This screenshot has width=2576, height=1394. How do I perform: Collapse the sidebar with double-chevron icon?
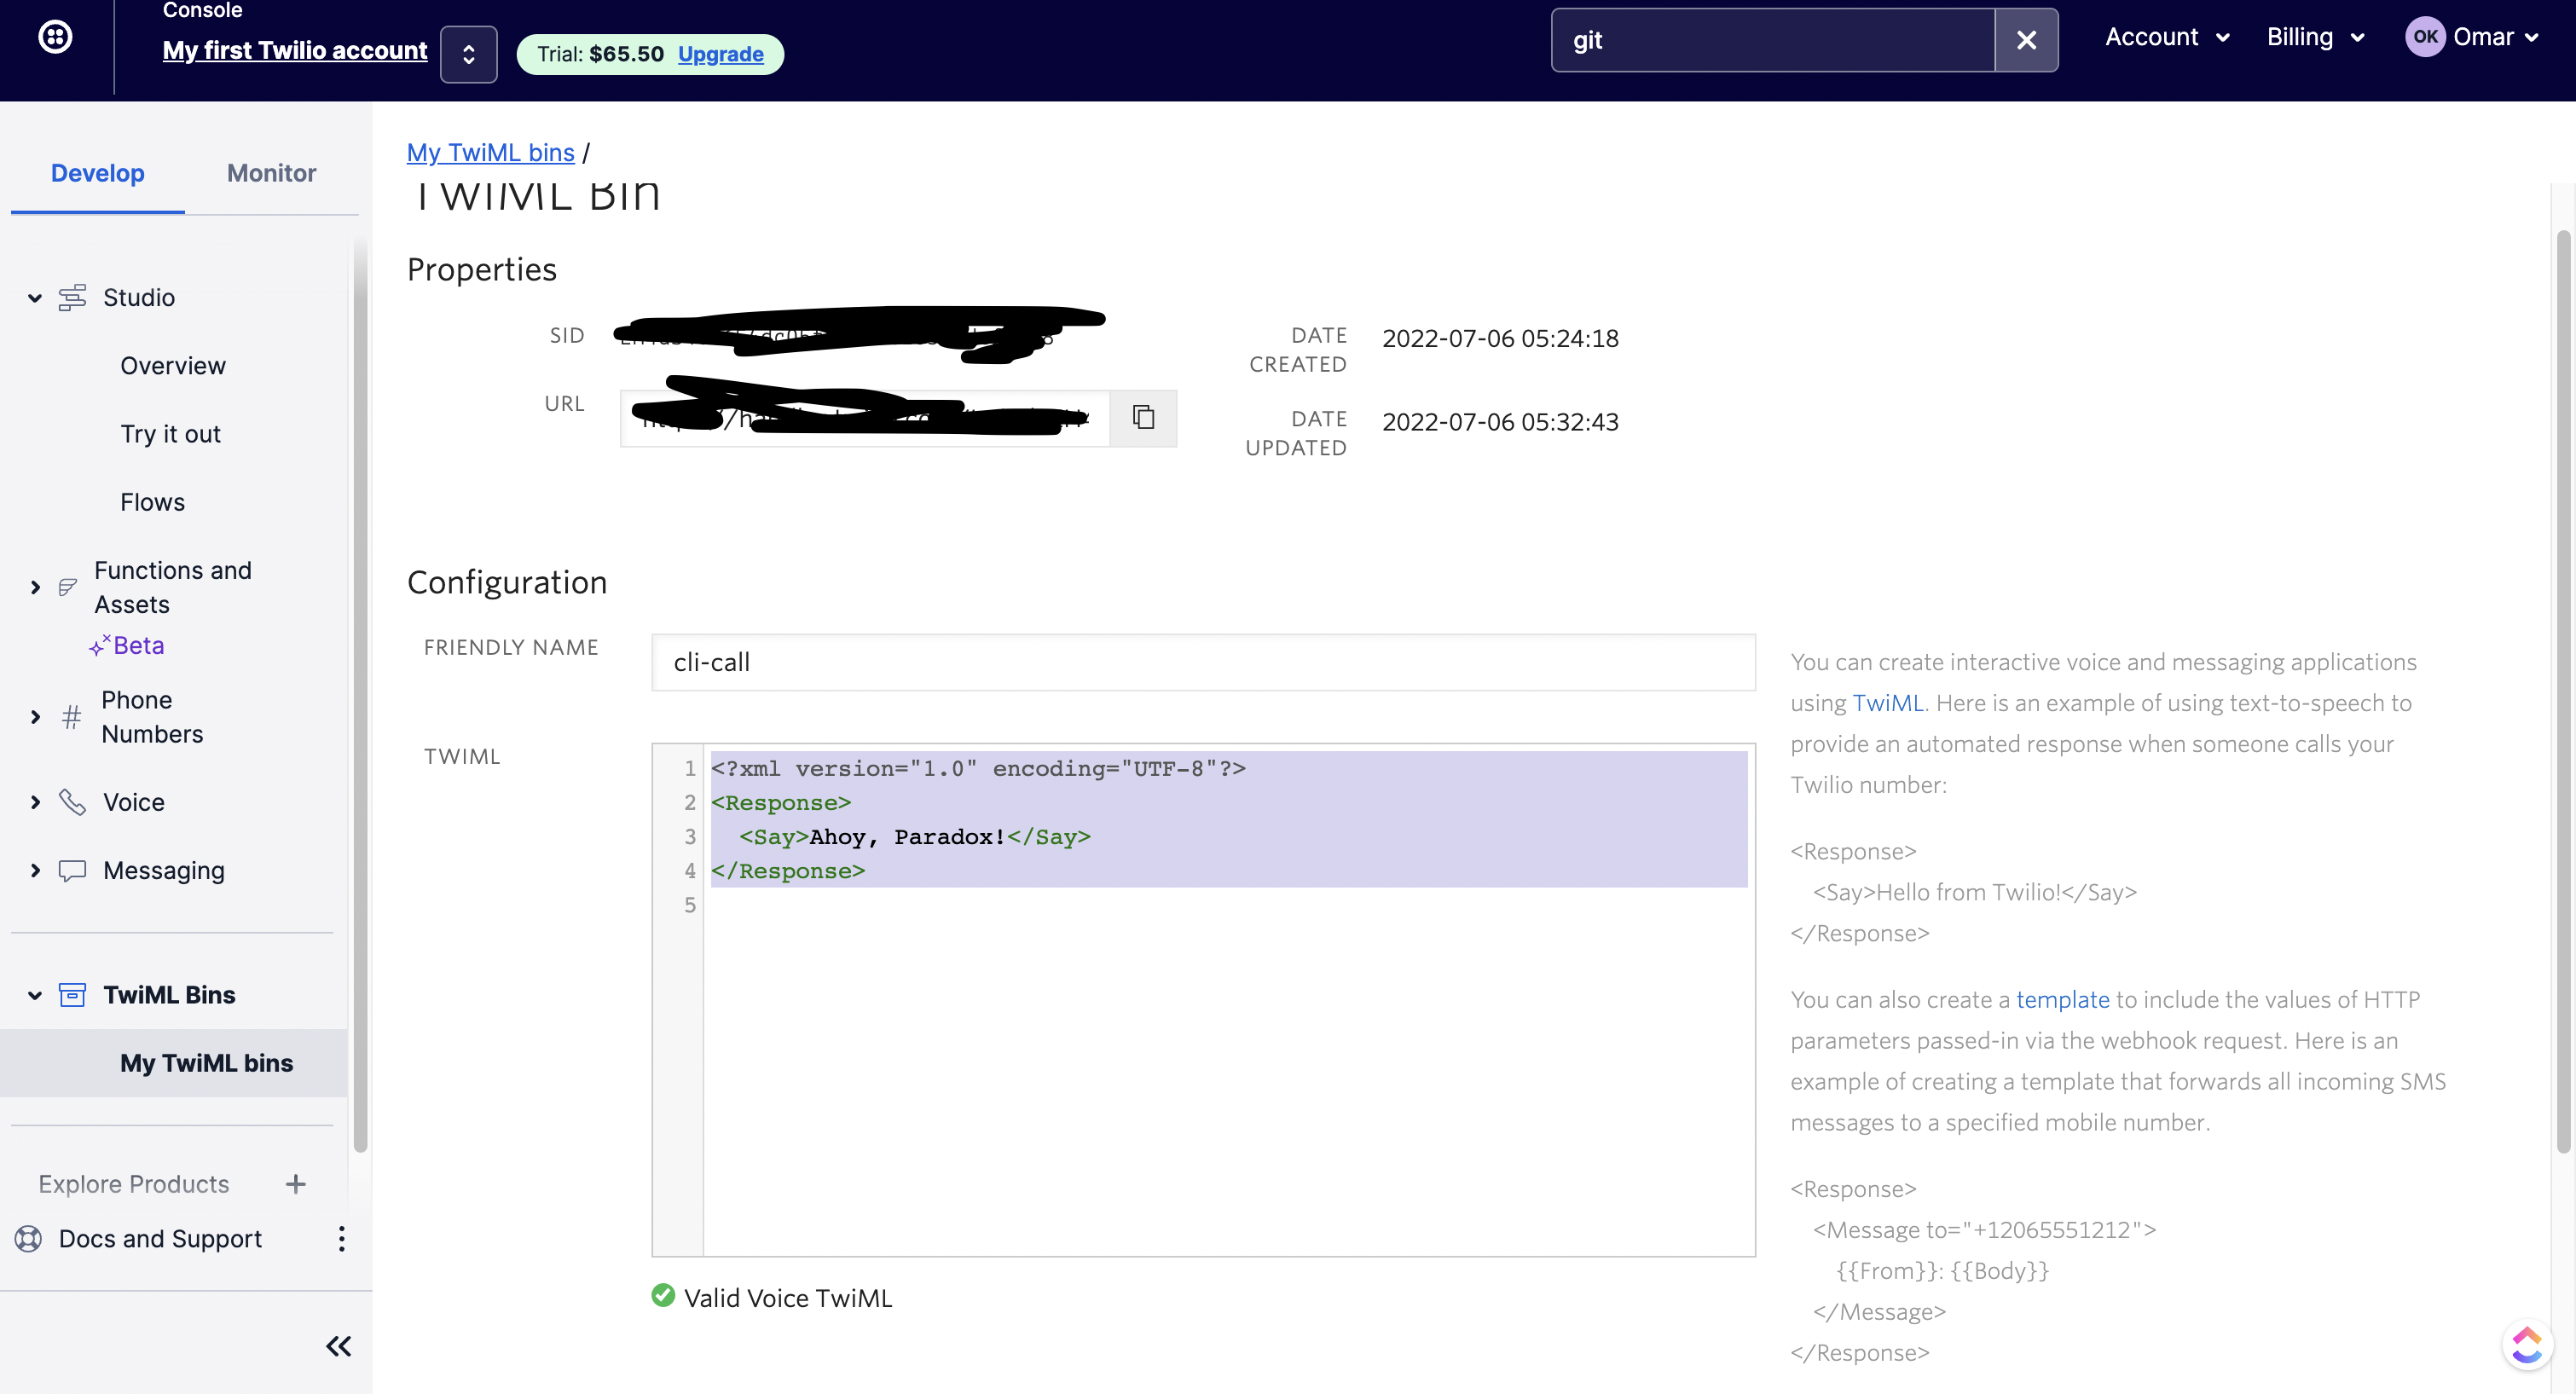pos(338,1346)
